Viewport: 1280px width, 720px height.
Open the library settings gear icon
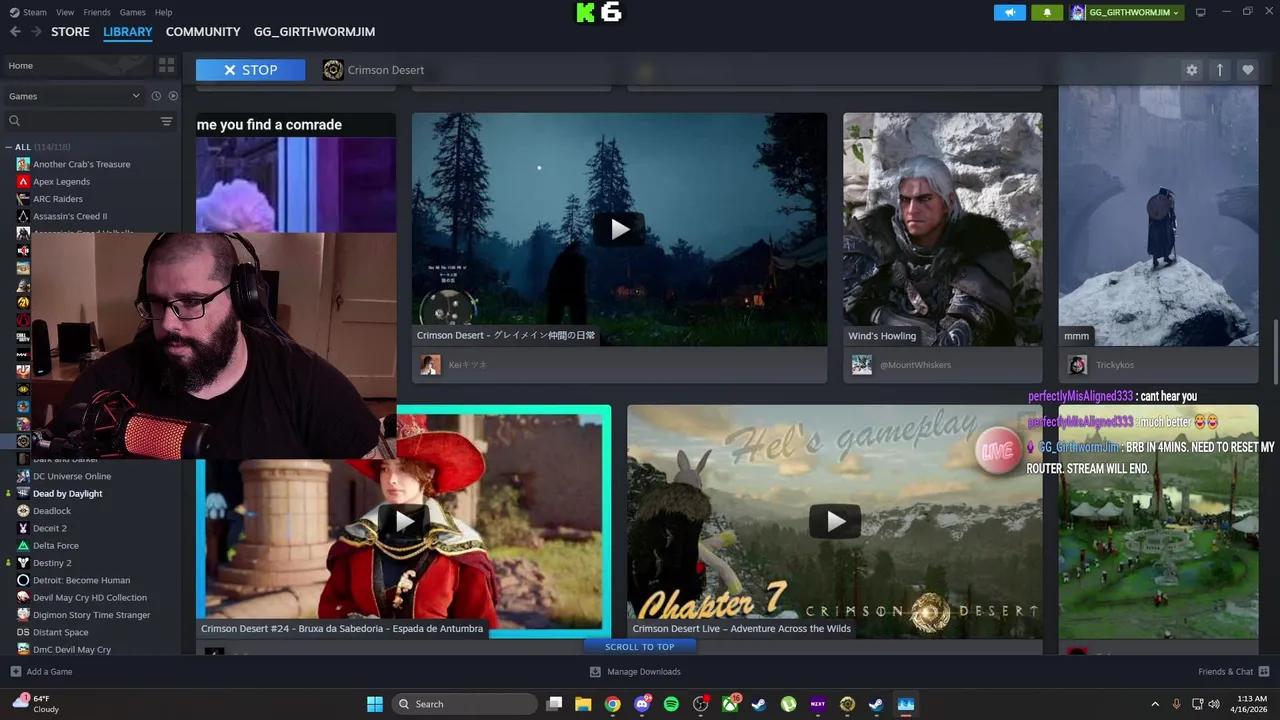coord(1192,70)
